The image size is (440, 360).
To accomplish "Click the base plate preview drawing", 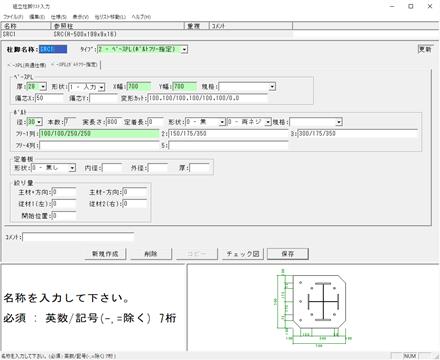I will [x=313, y=307].
